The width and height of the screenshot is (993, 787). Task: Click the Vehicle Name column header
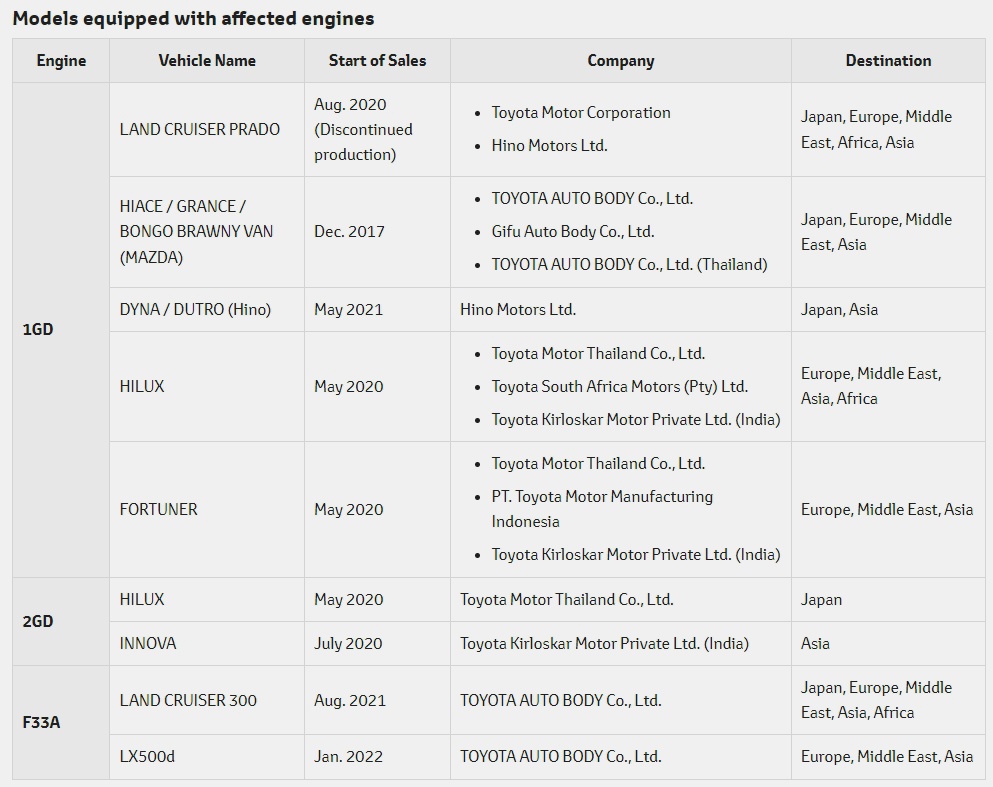point(207,61)
